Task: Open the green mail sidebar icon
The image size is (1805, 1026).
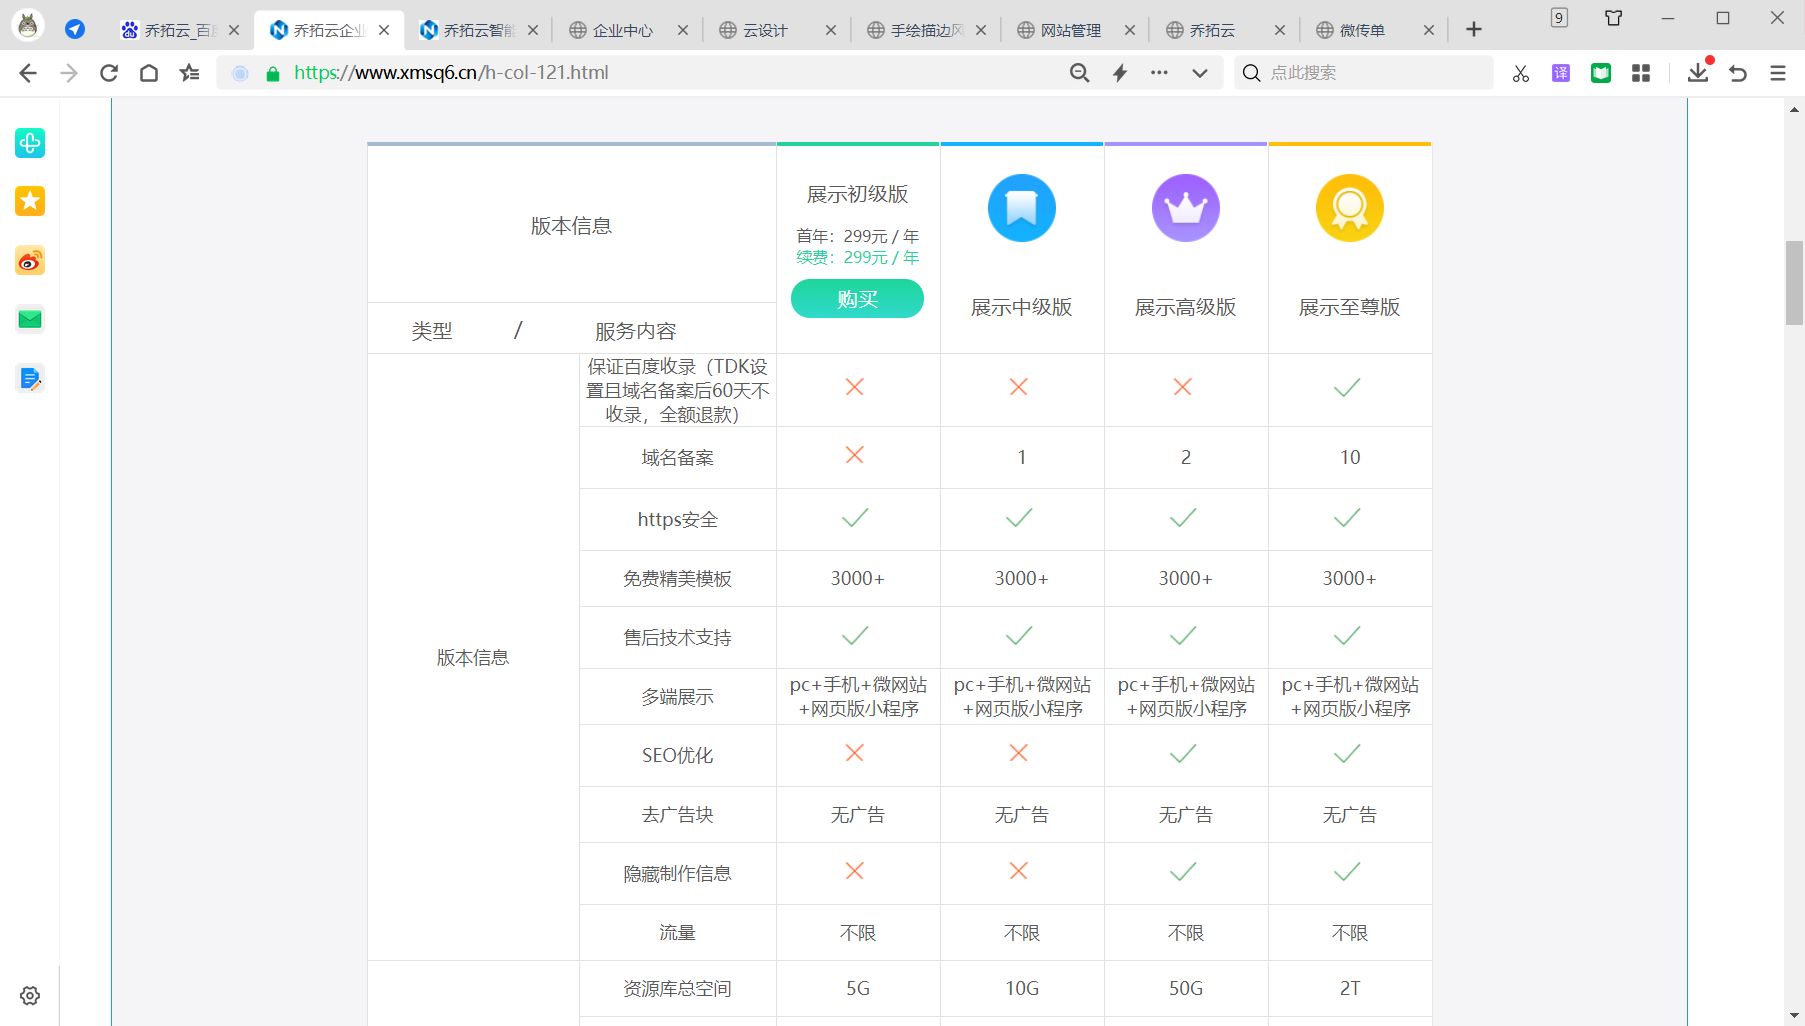Action: click(x=30, y=320)
